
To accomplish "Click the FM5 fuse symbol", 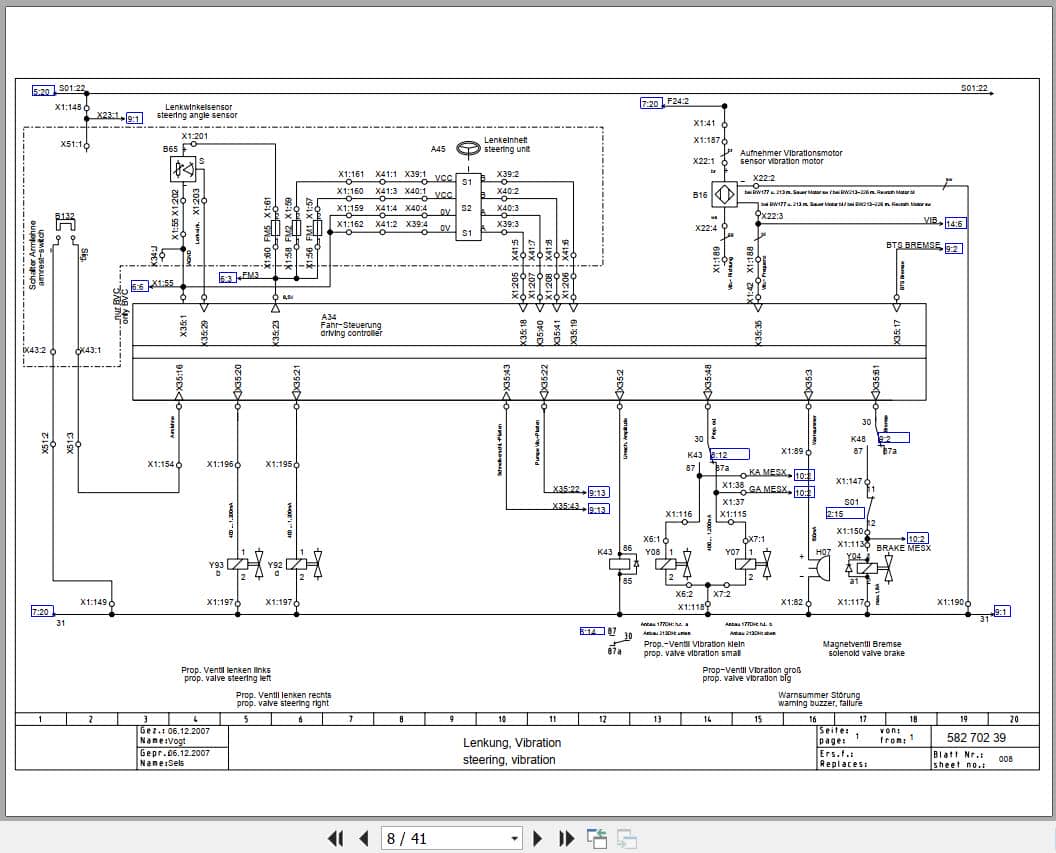I will [x=275, y=228].
